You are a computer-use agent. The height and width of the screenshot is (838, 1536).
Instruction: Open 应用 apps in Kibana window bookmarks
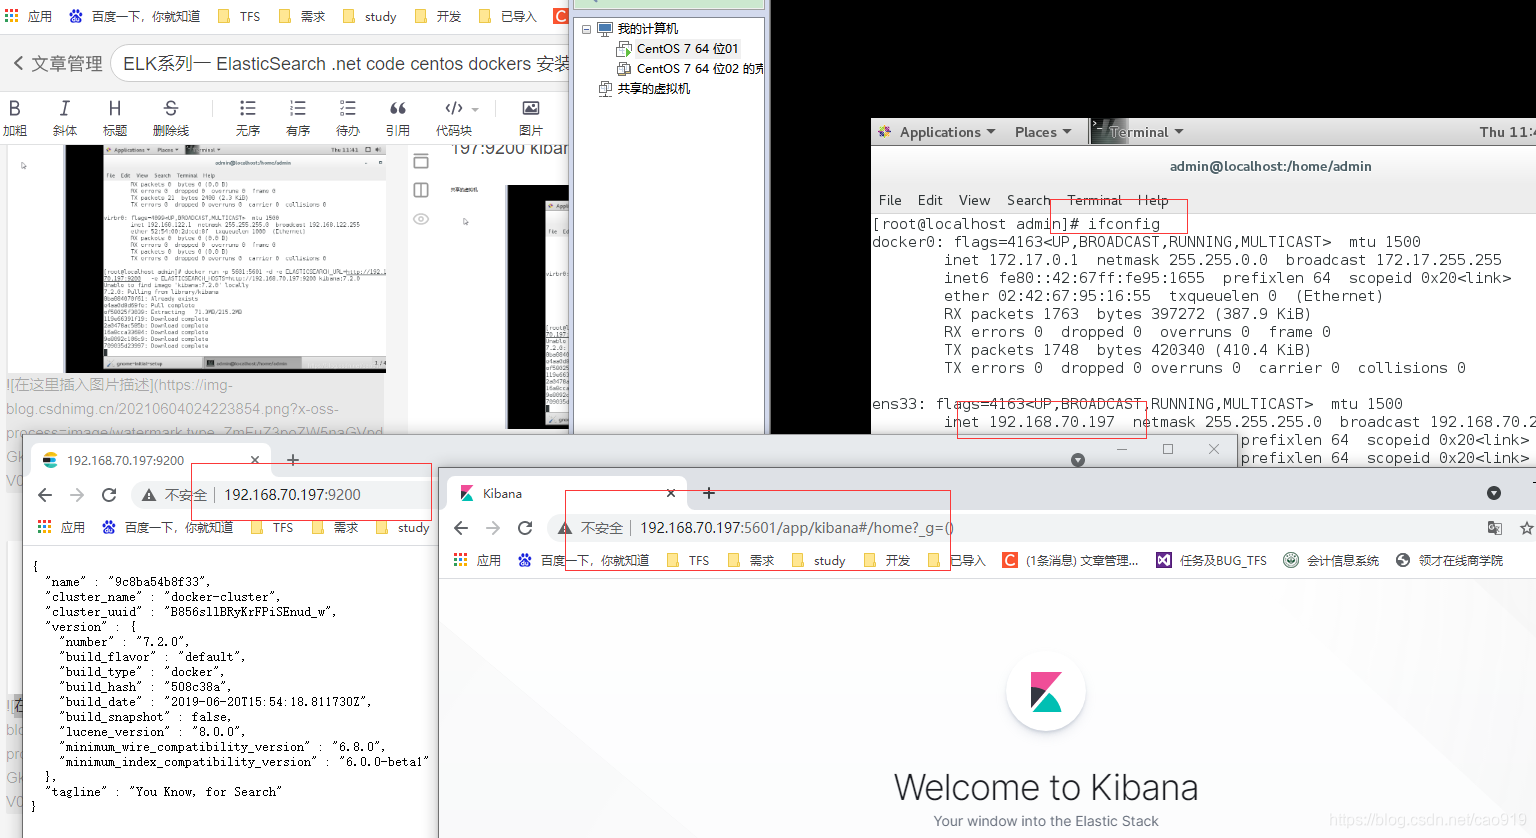[477, 560]
